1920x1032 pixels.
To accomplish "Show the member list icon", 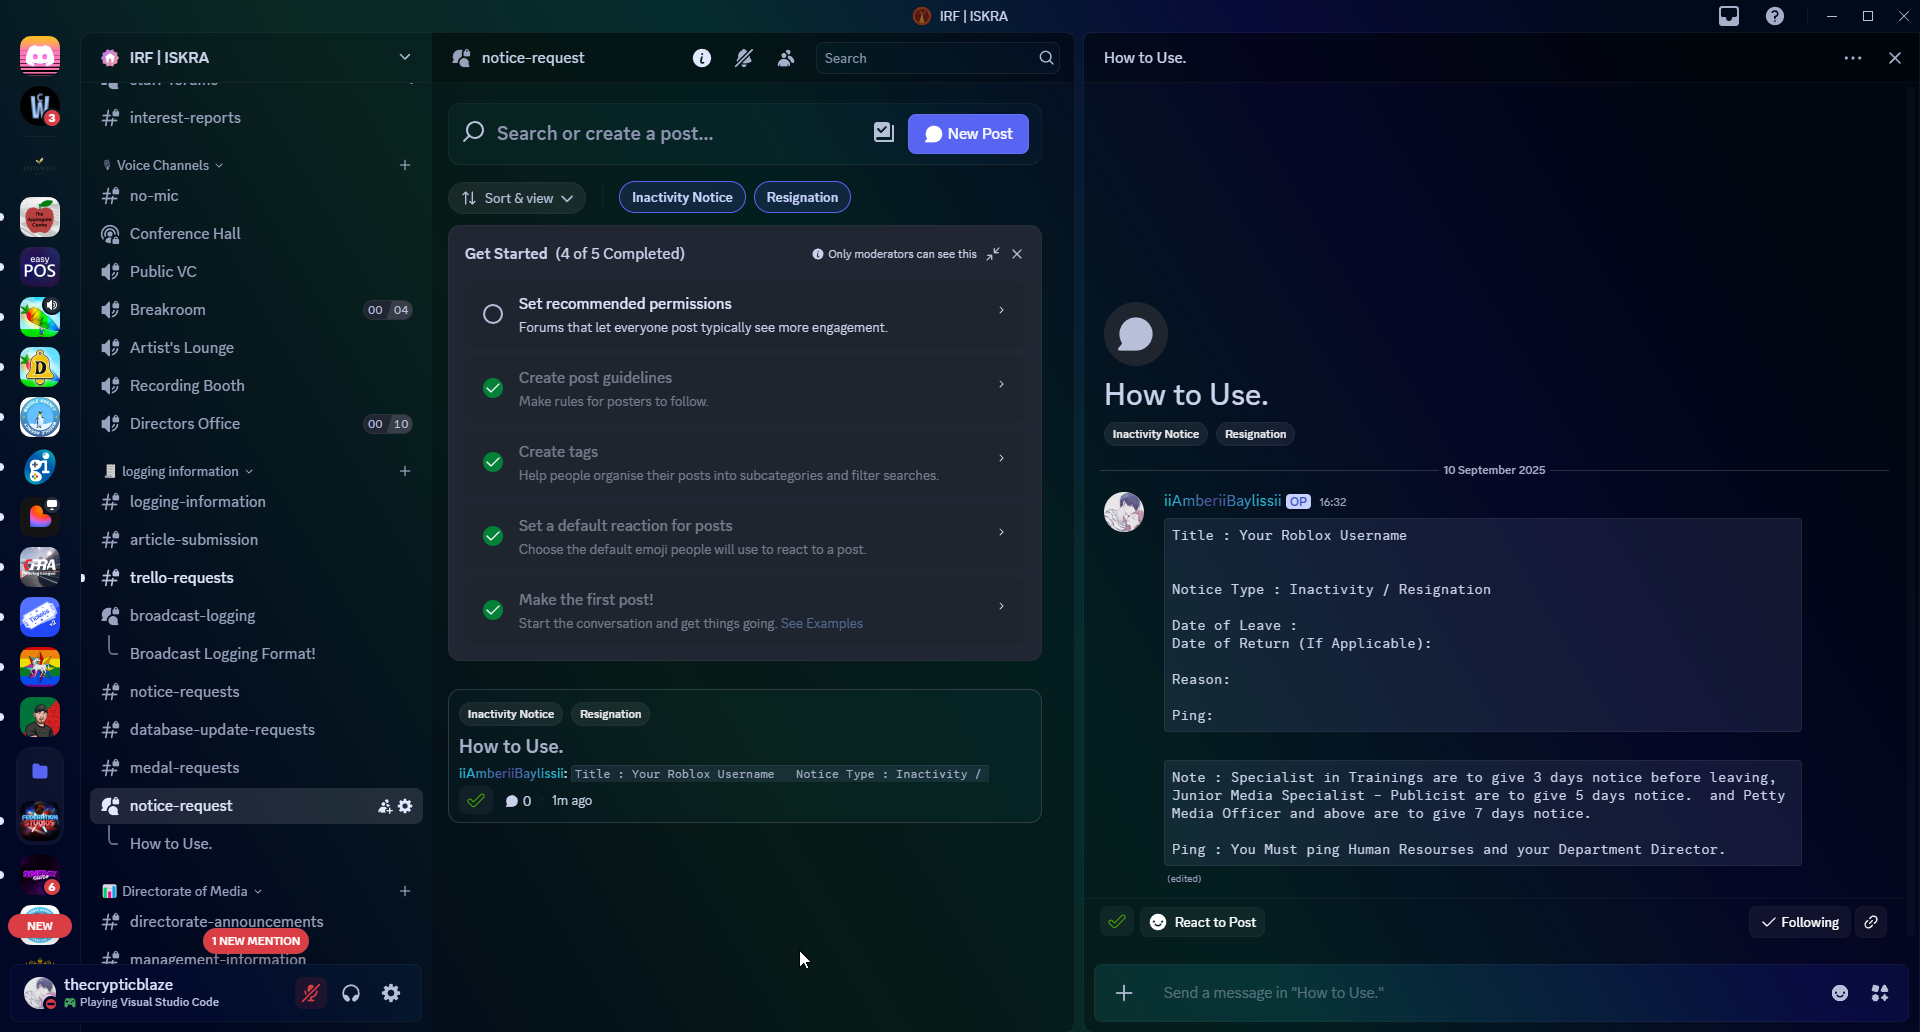I will [786, 58].
